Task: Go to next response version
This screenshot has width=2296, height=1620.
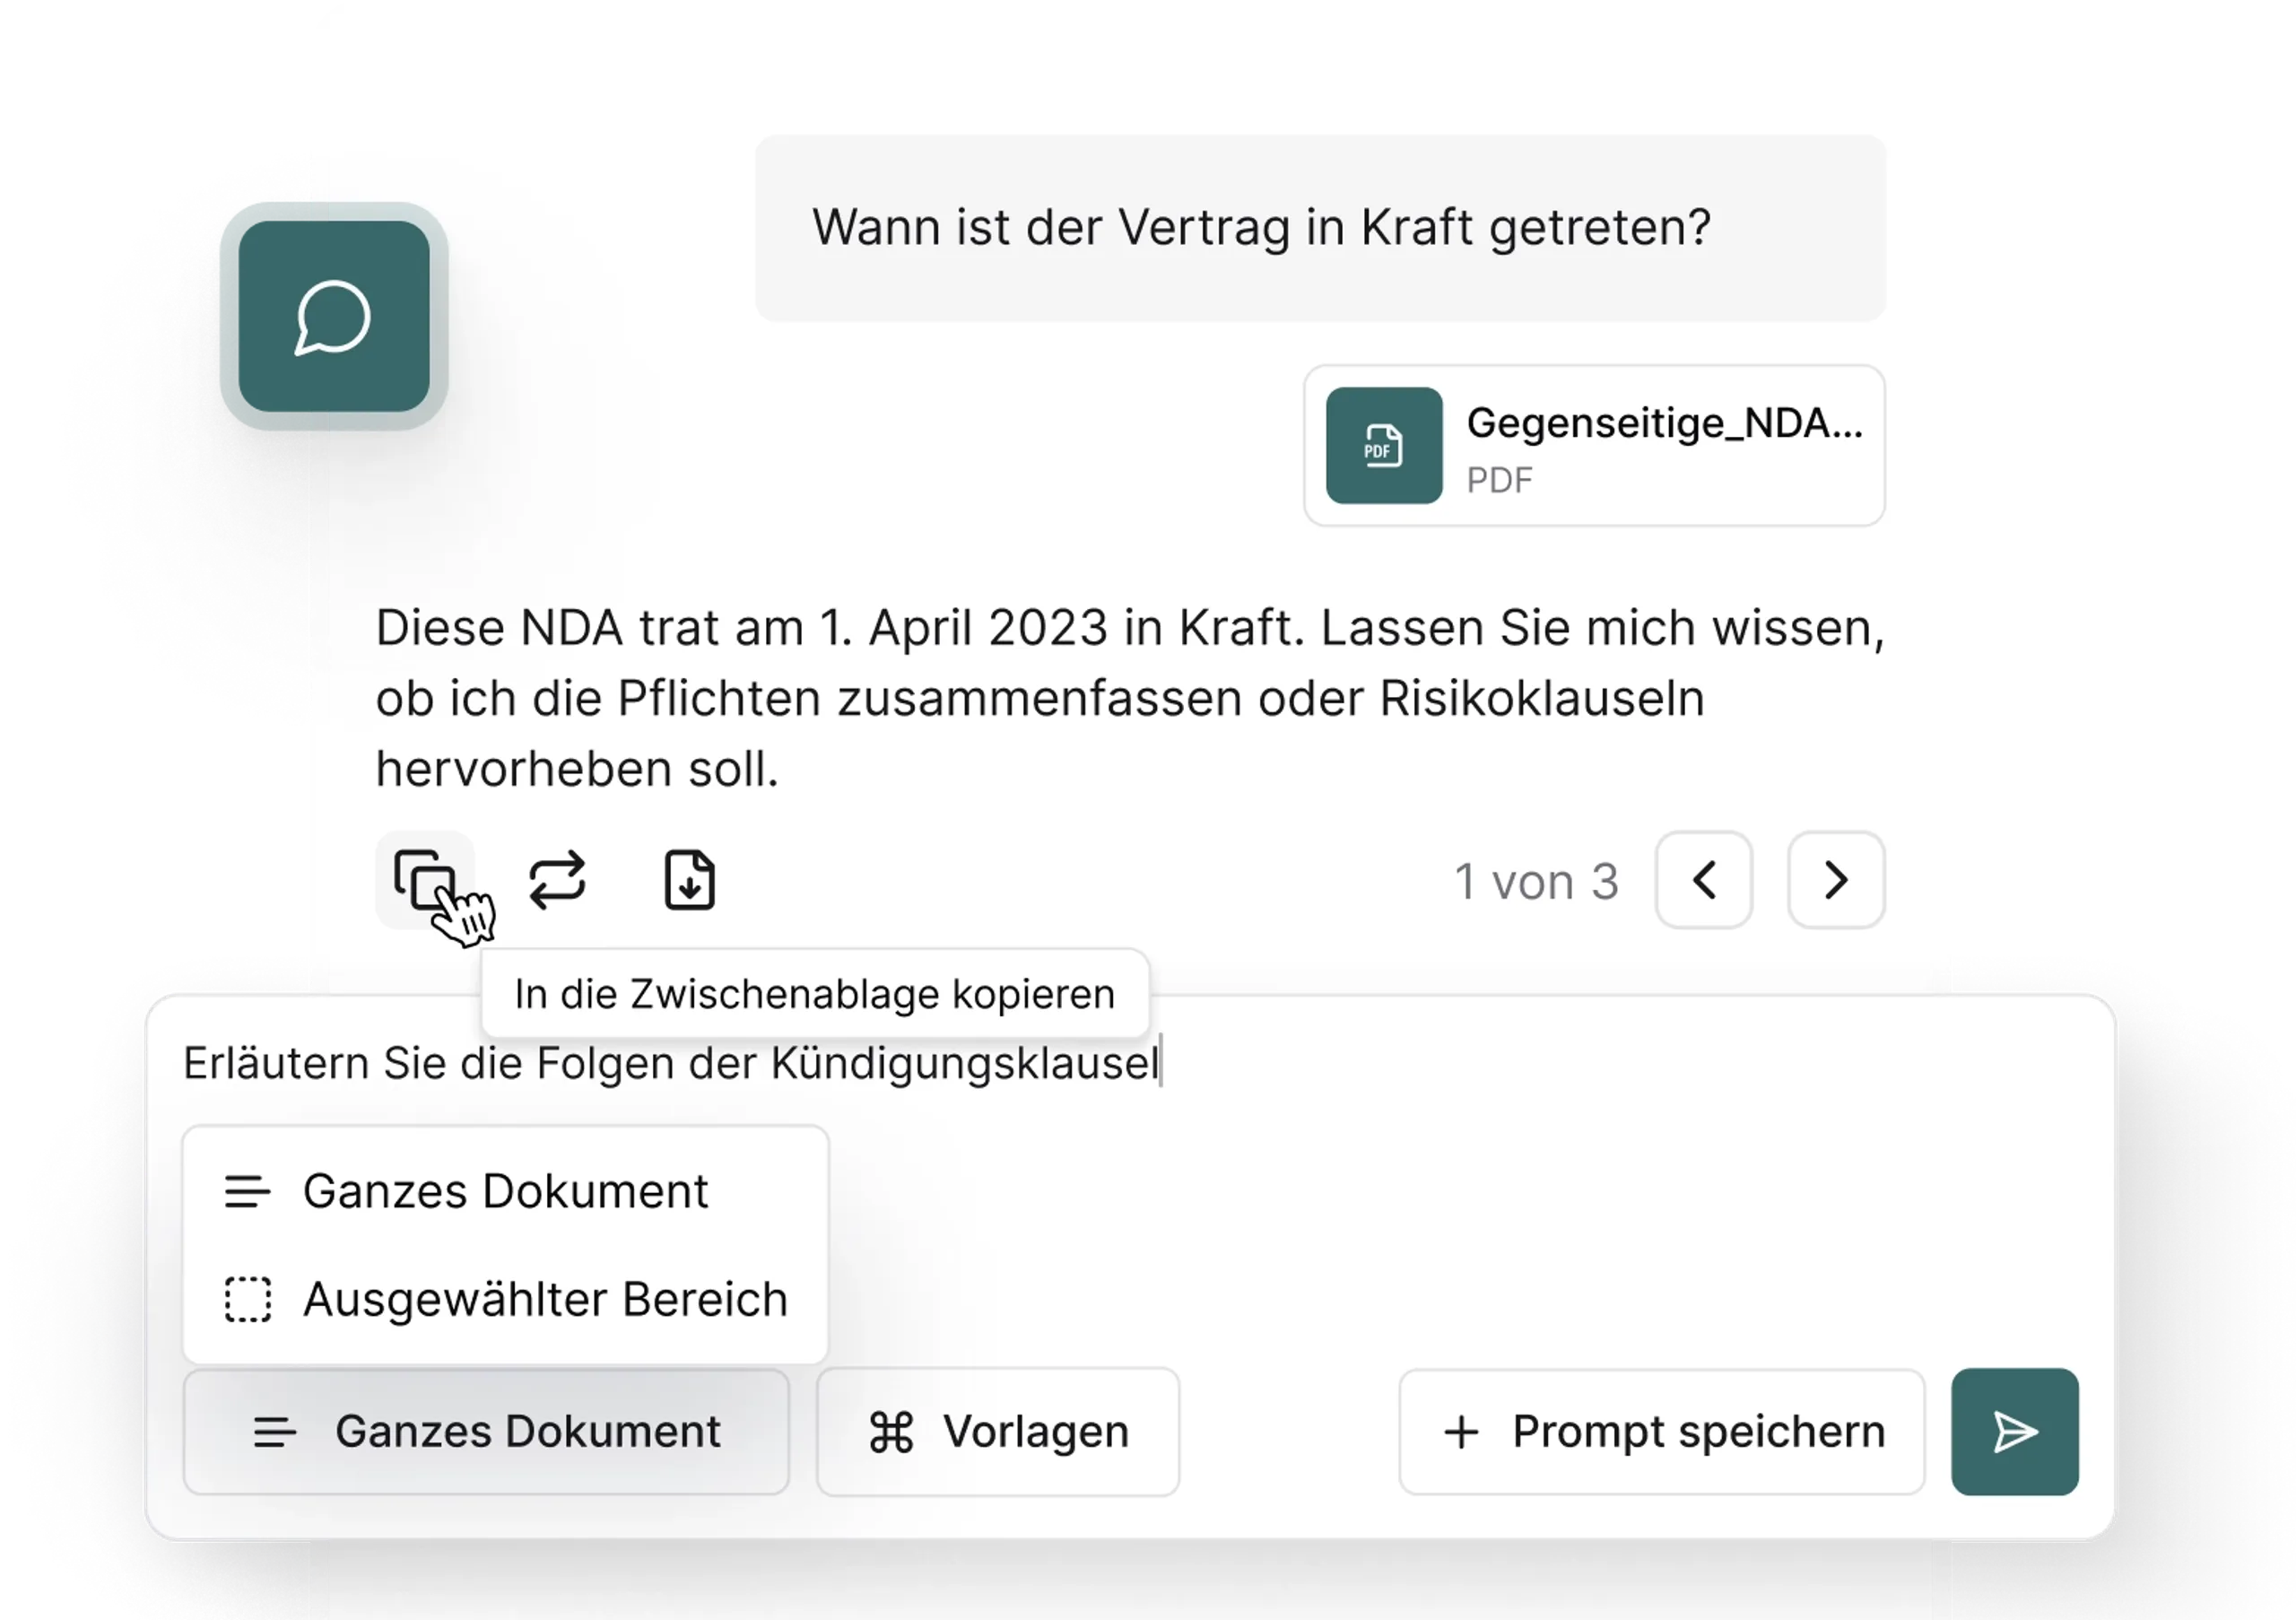Action: [1836, 880]
